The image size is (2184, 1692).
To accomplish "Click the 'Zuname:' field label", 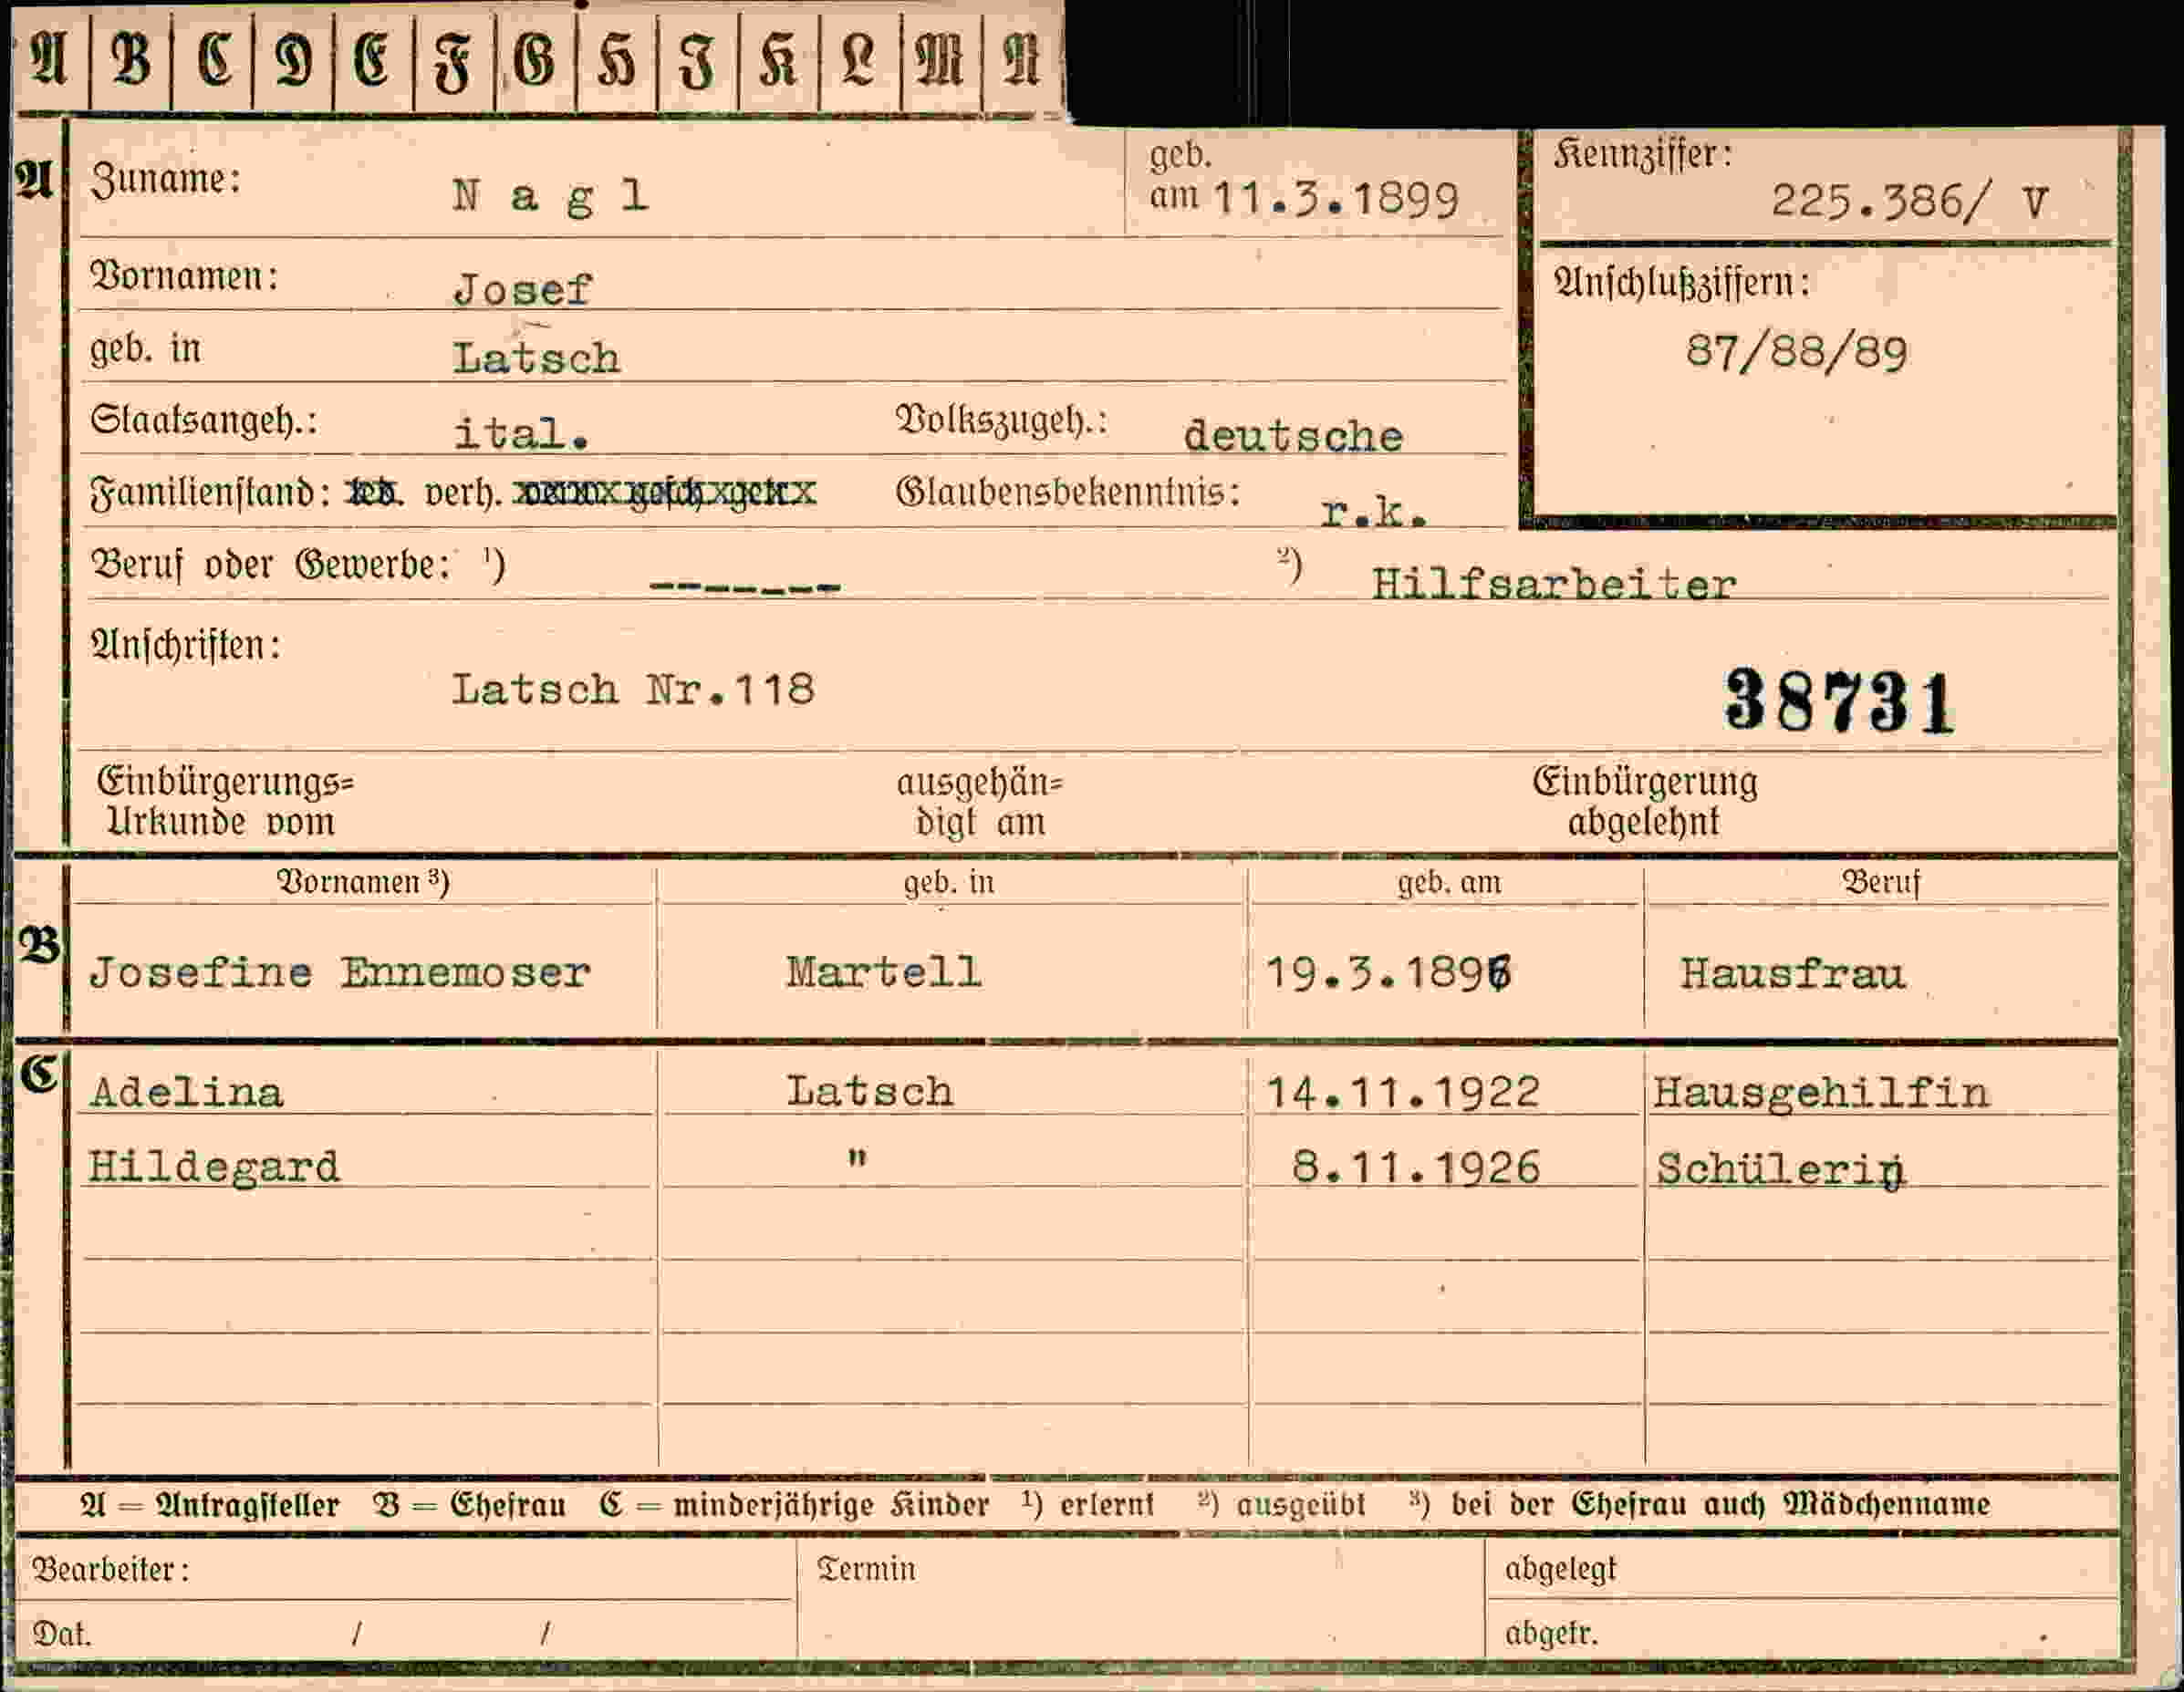I will [166, 180].
